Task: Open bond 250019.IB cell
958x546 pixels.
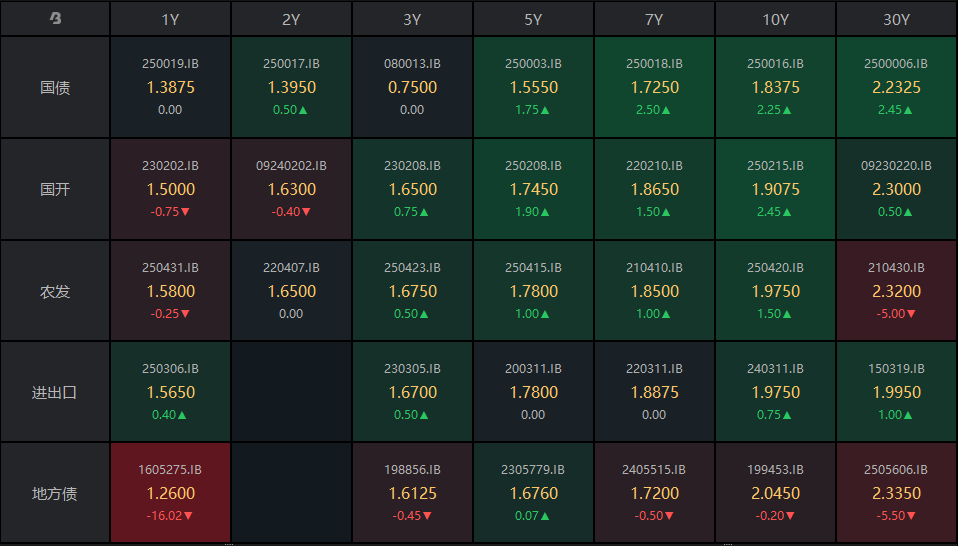Action: (x=171, y=87)
